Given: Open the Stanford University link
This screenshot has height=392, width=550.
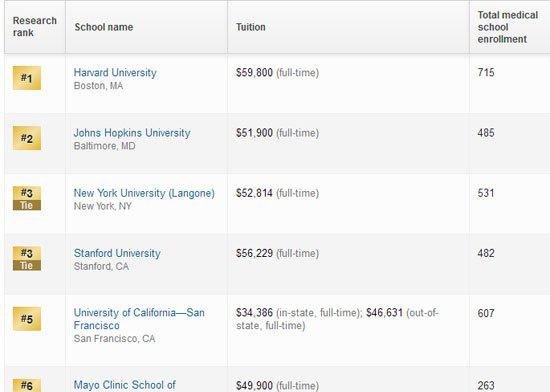Looking at the screenshot, I should [x=117, y=253].
